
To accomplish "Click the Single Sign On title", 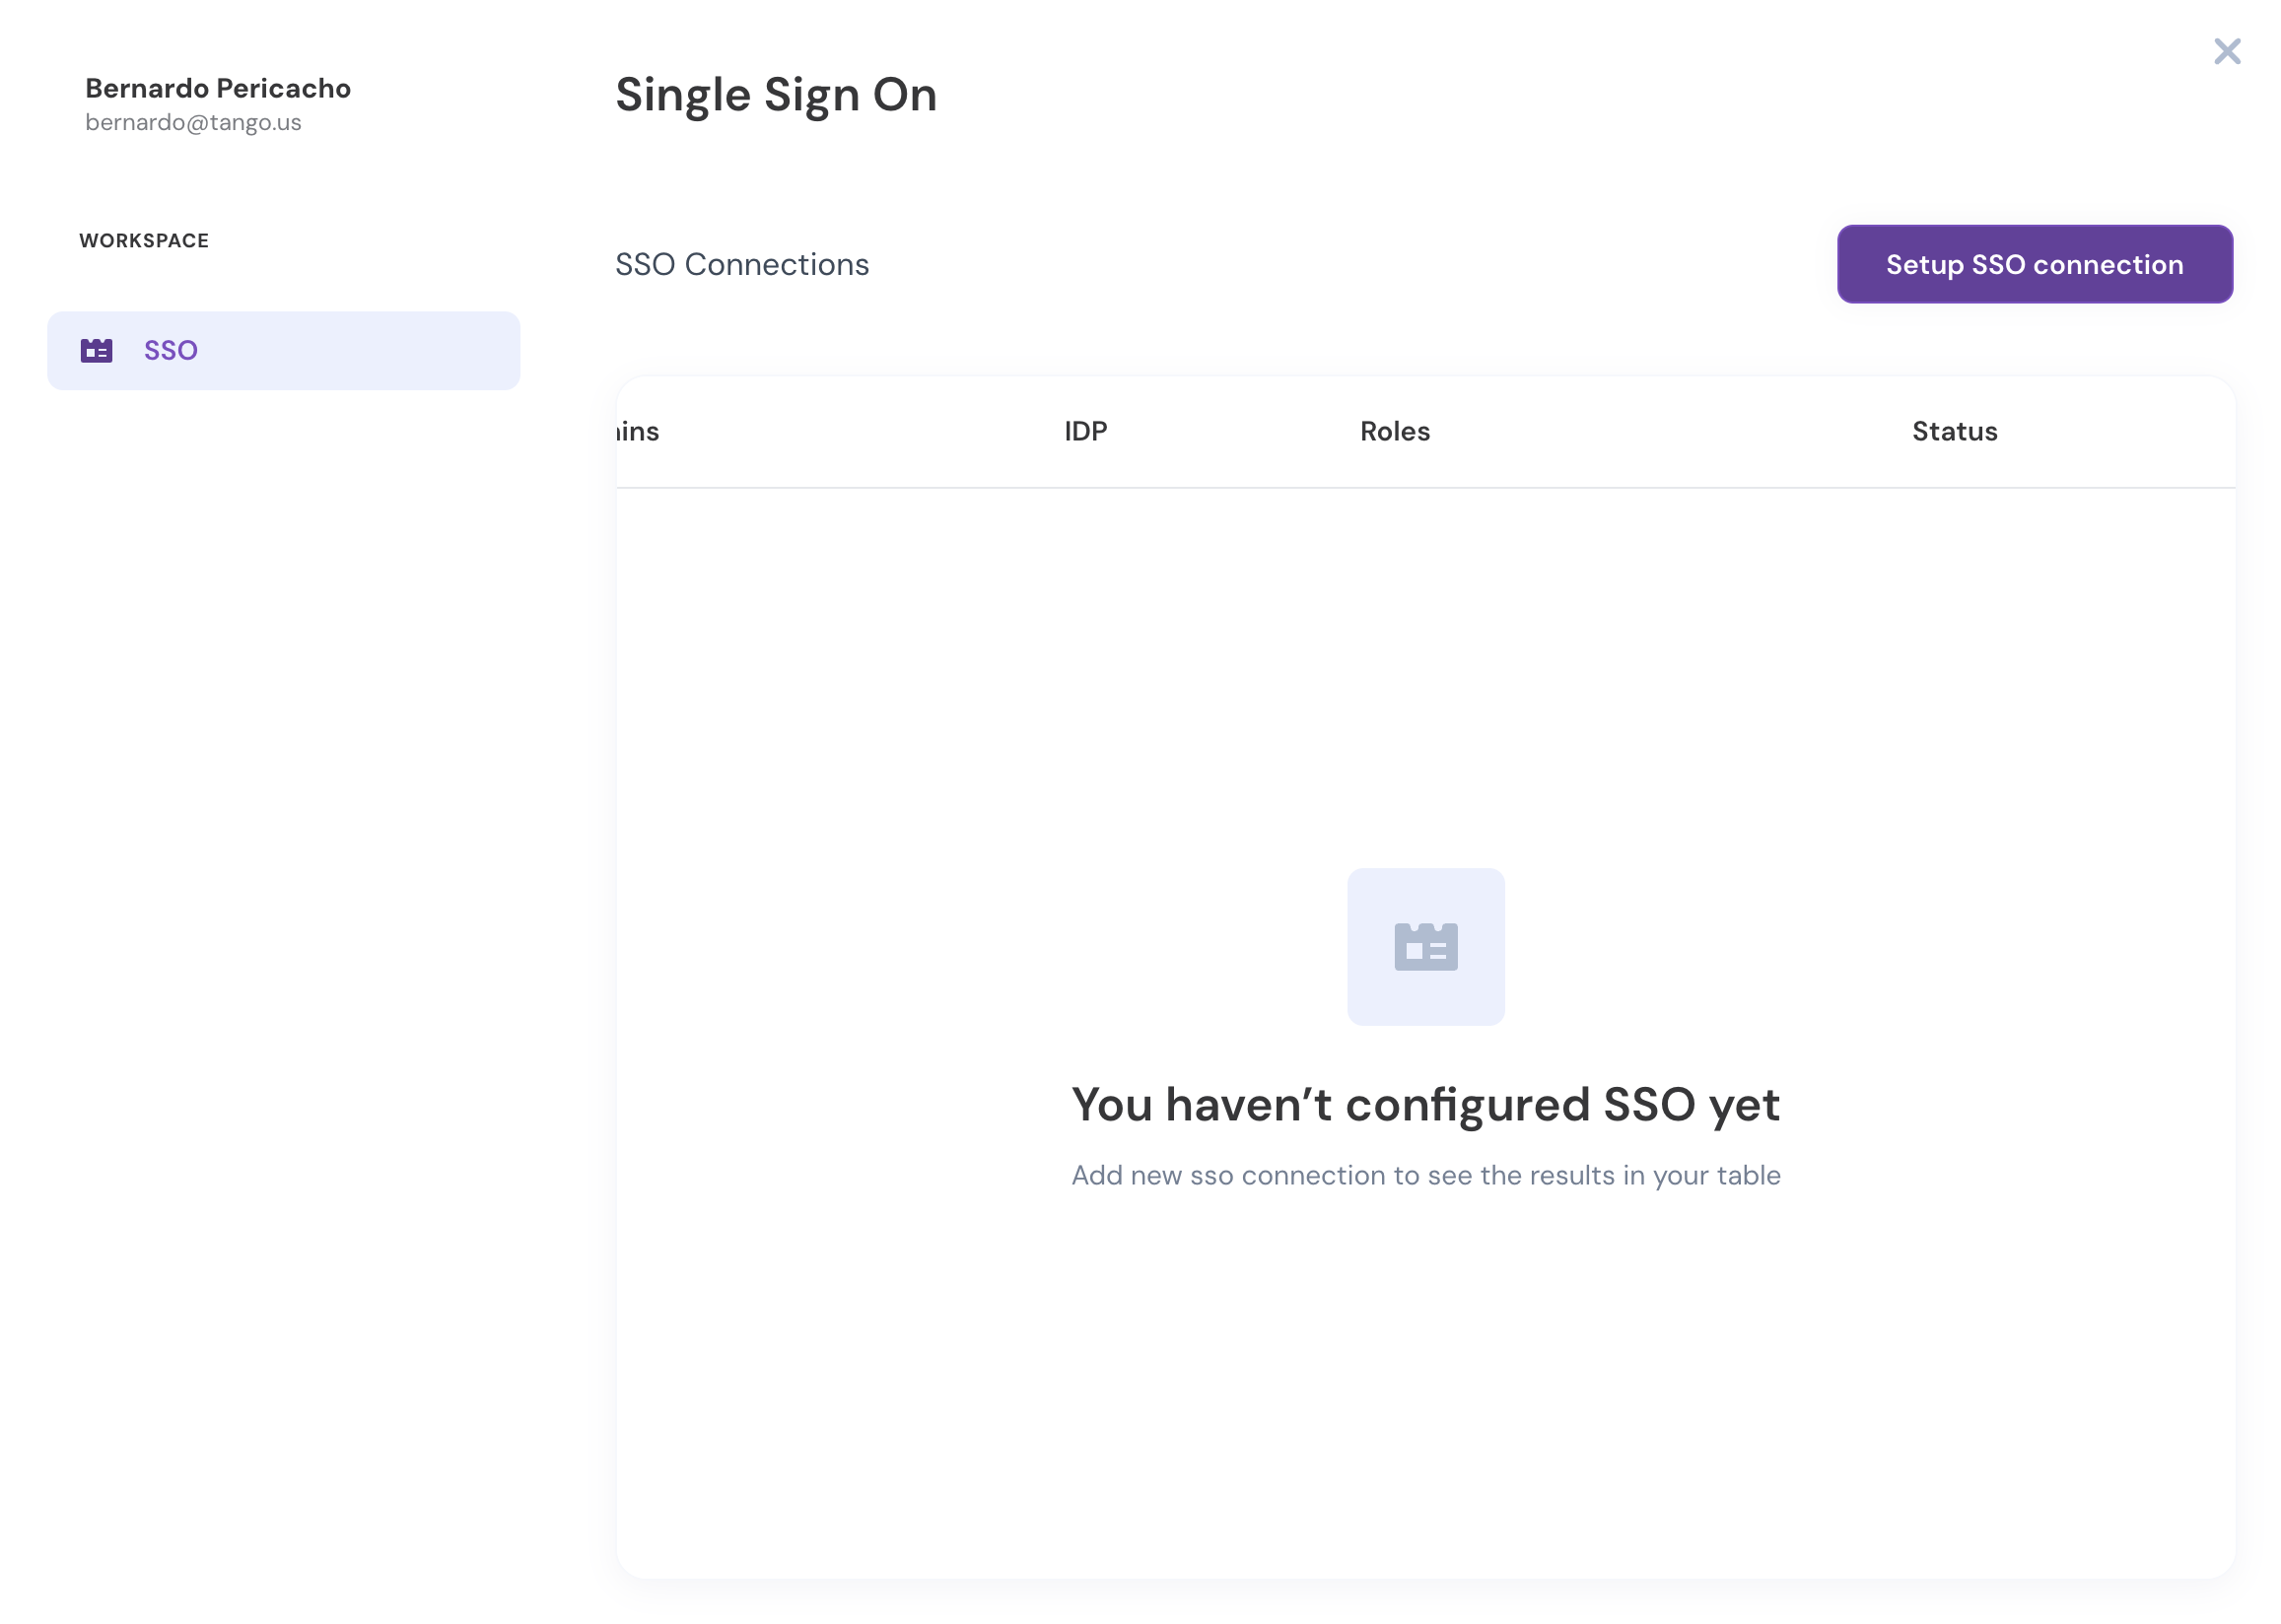I will [776, 95].
